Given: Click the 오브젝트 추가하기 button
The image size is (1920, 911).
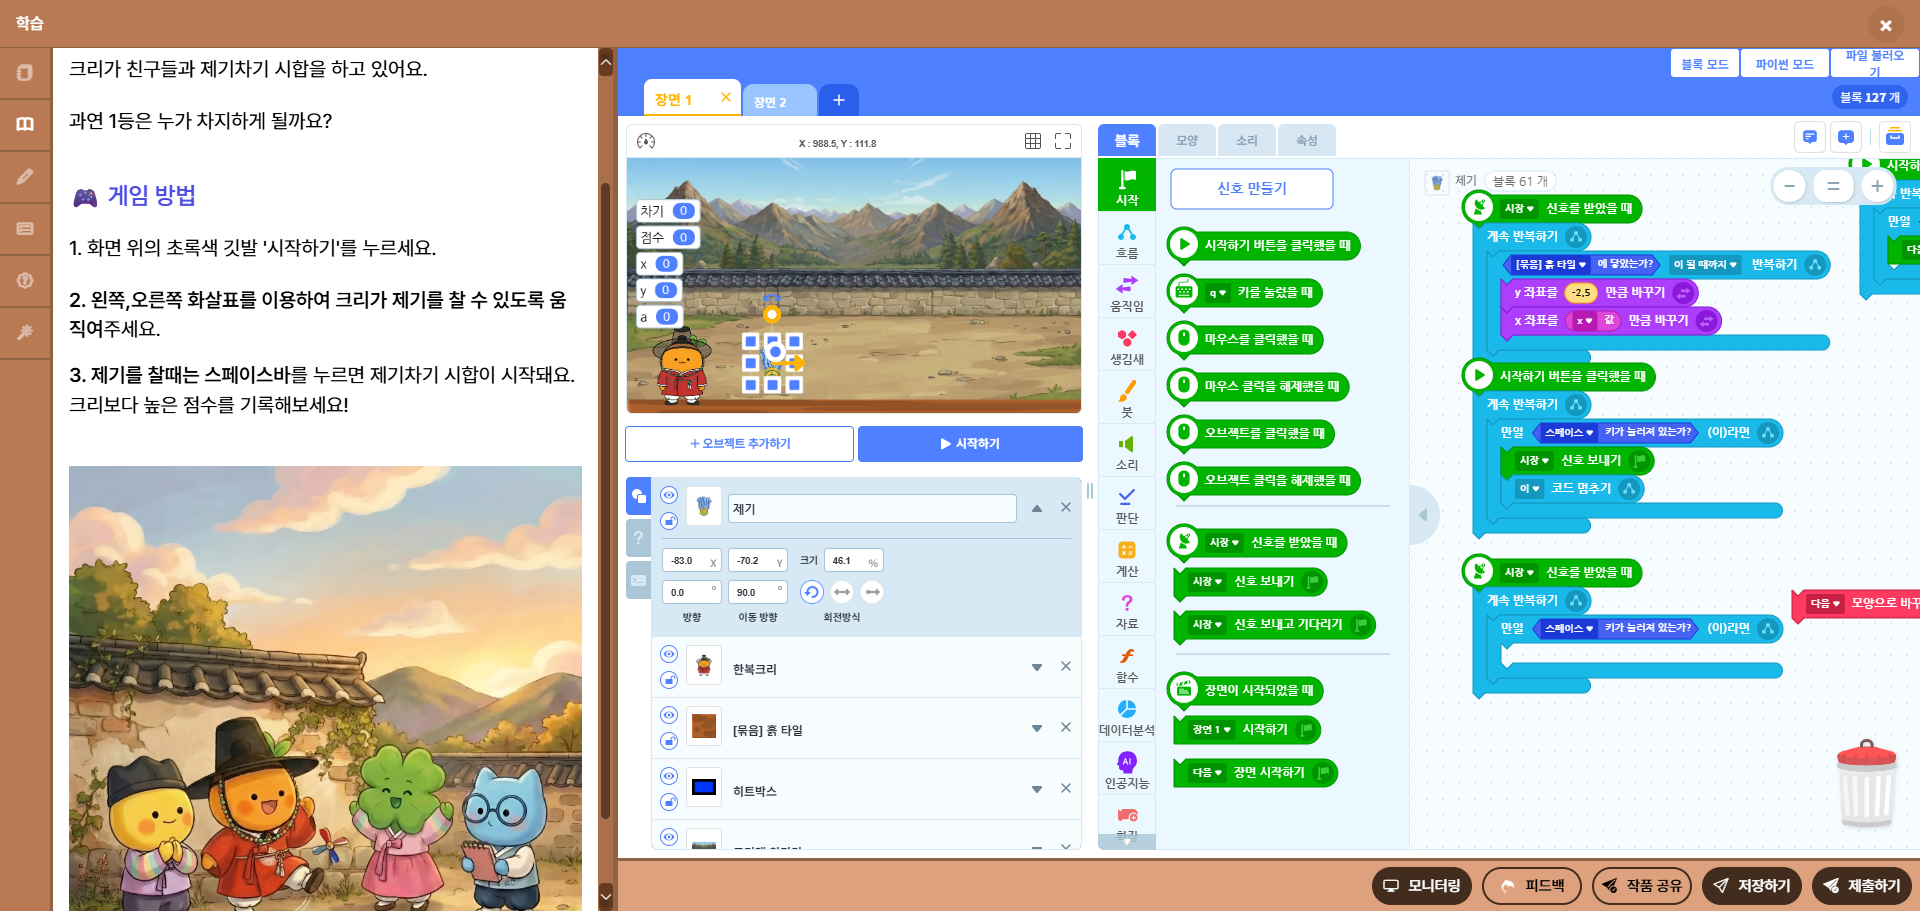Looking at the screenshot, I should (x=740, y=444).
